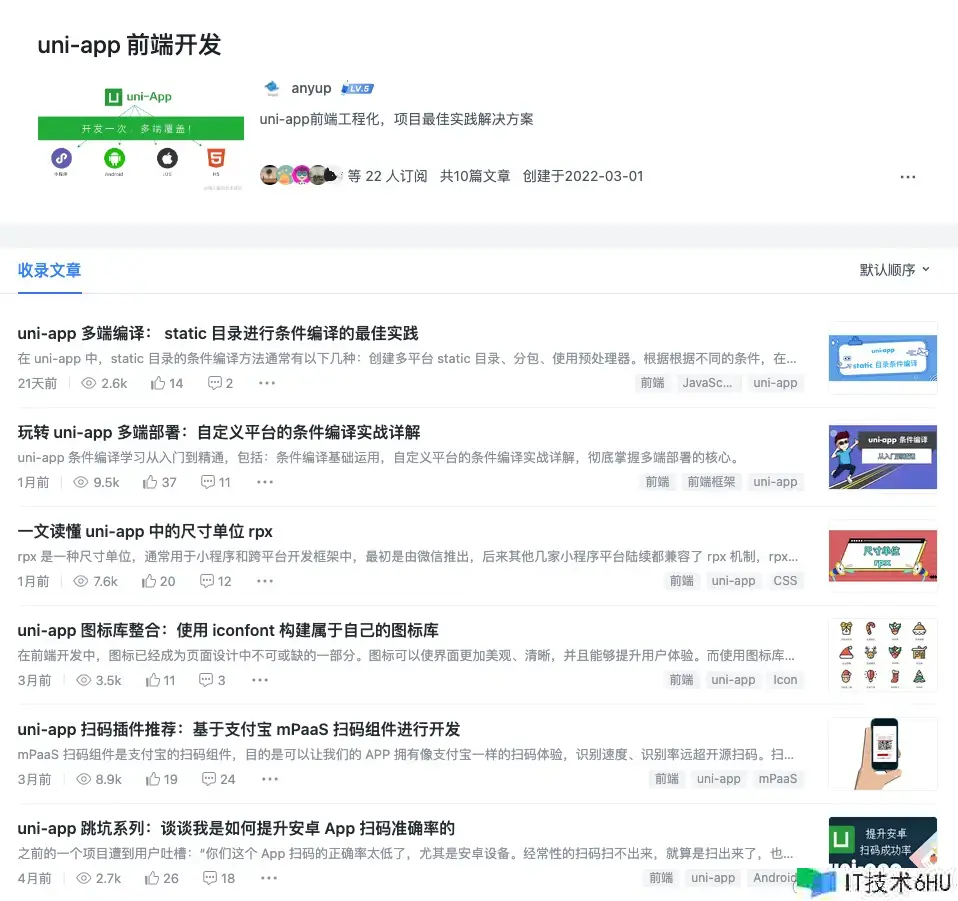Open more options for rpx article
Viewport: 958px width, 901px height.
pos(265,581)
